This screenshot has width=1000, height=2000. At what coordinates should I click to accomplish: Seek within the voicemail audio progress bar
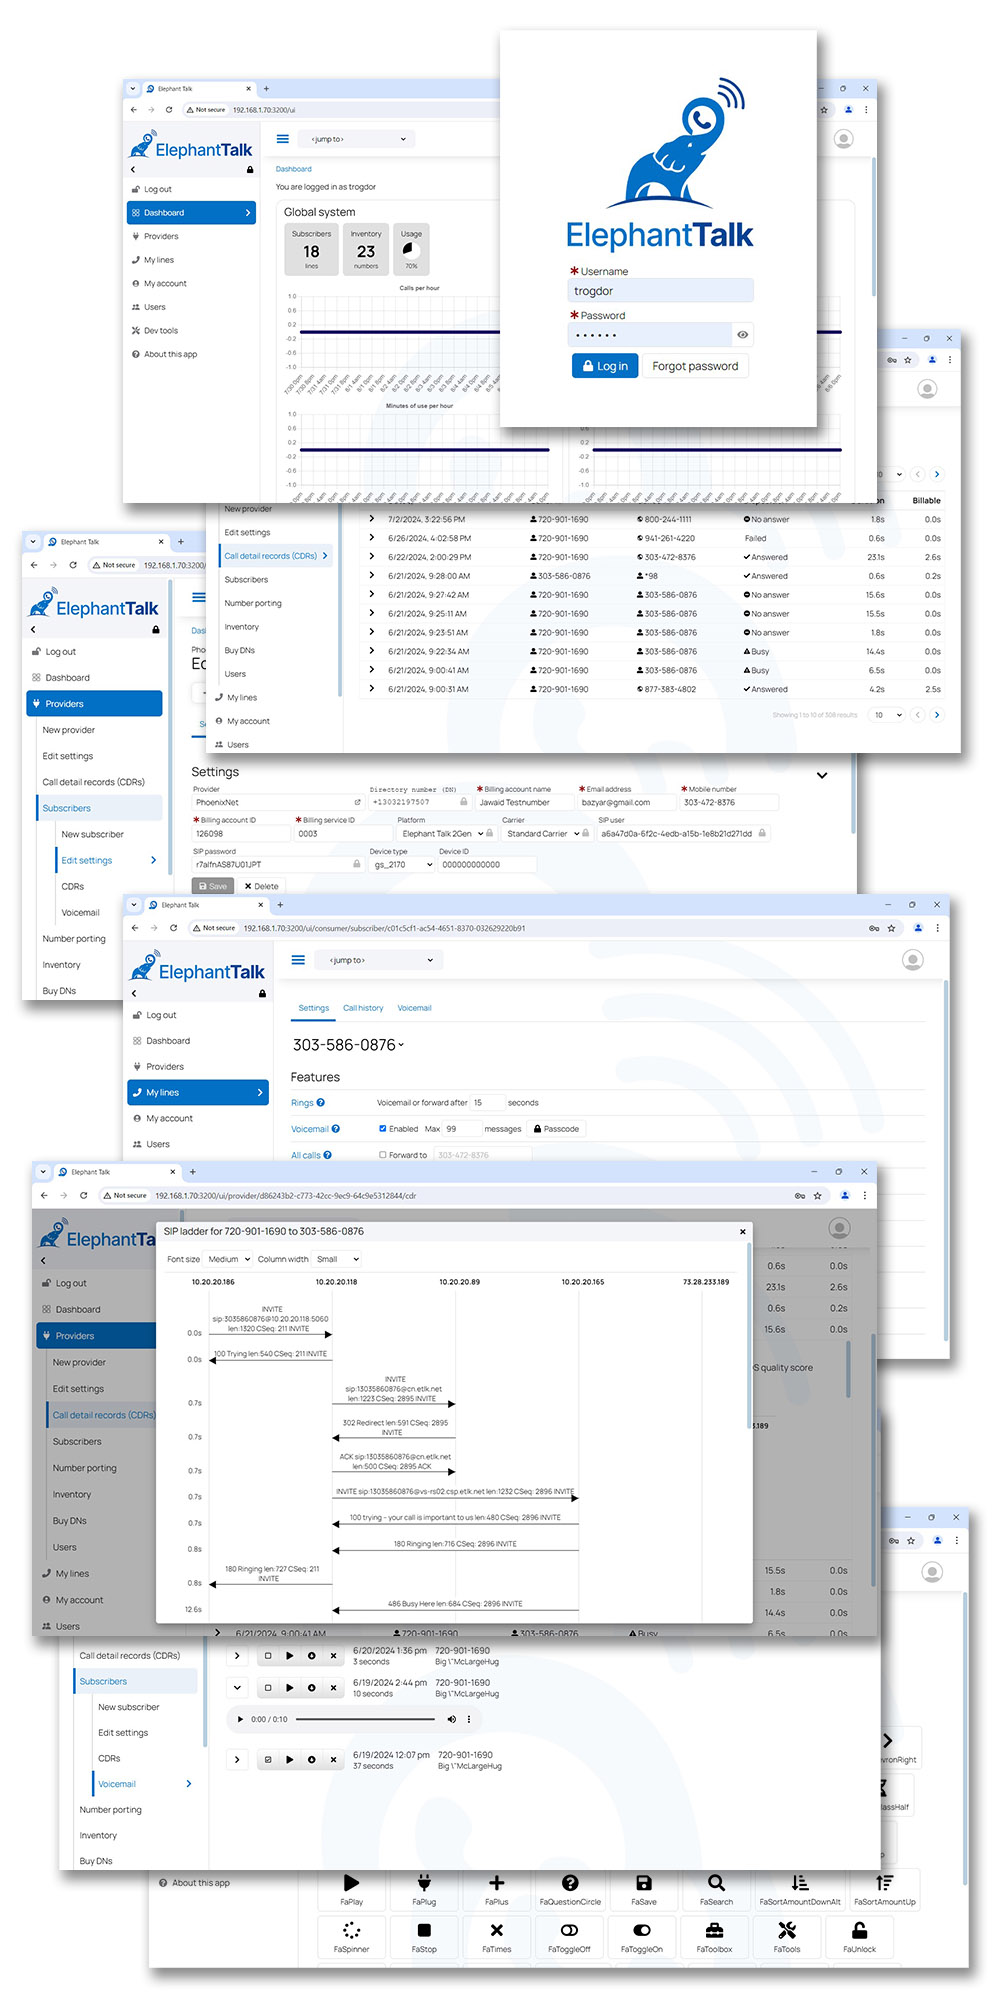pos(365,1720)
